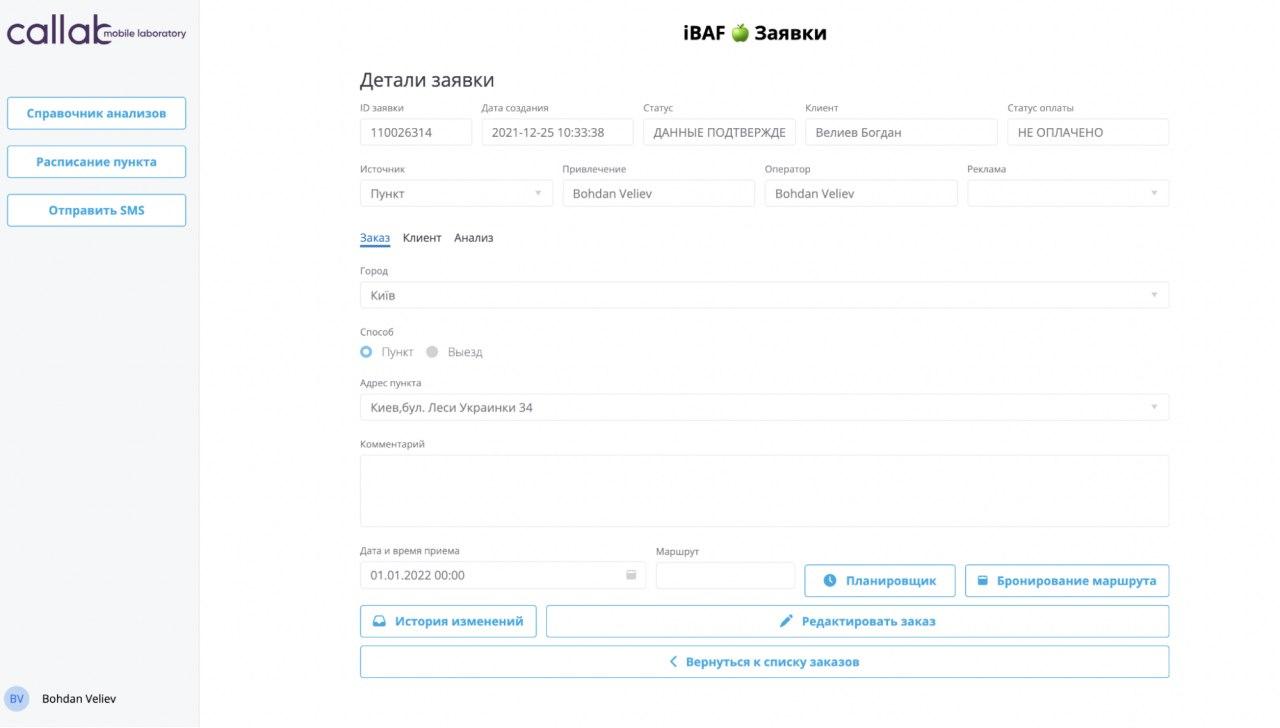Click the calendar icon in date field
This screenshot has width=1280, height=728.
point(631,575)
